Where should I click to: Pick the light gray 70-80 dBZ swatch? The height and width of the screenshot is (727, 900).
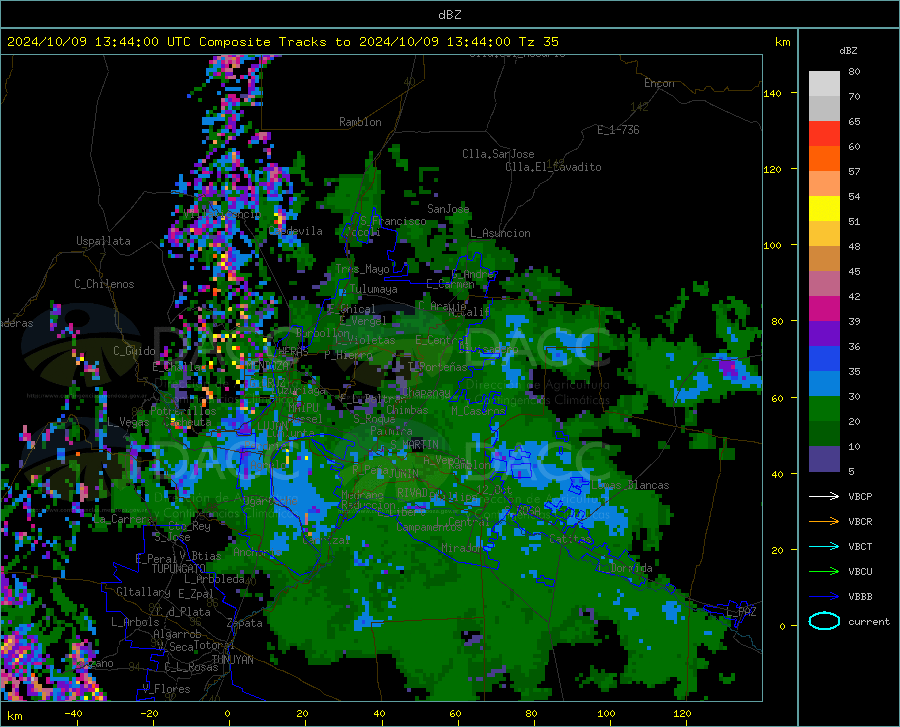tap(824, 84)
